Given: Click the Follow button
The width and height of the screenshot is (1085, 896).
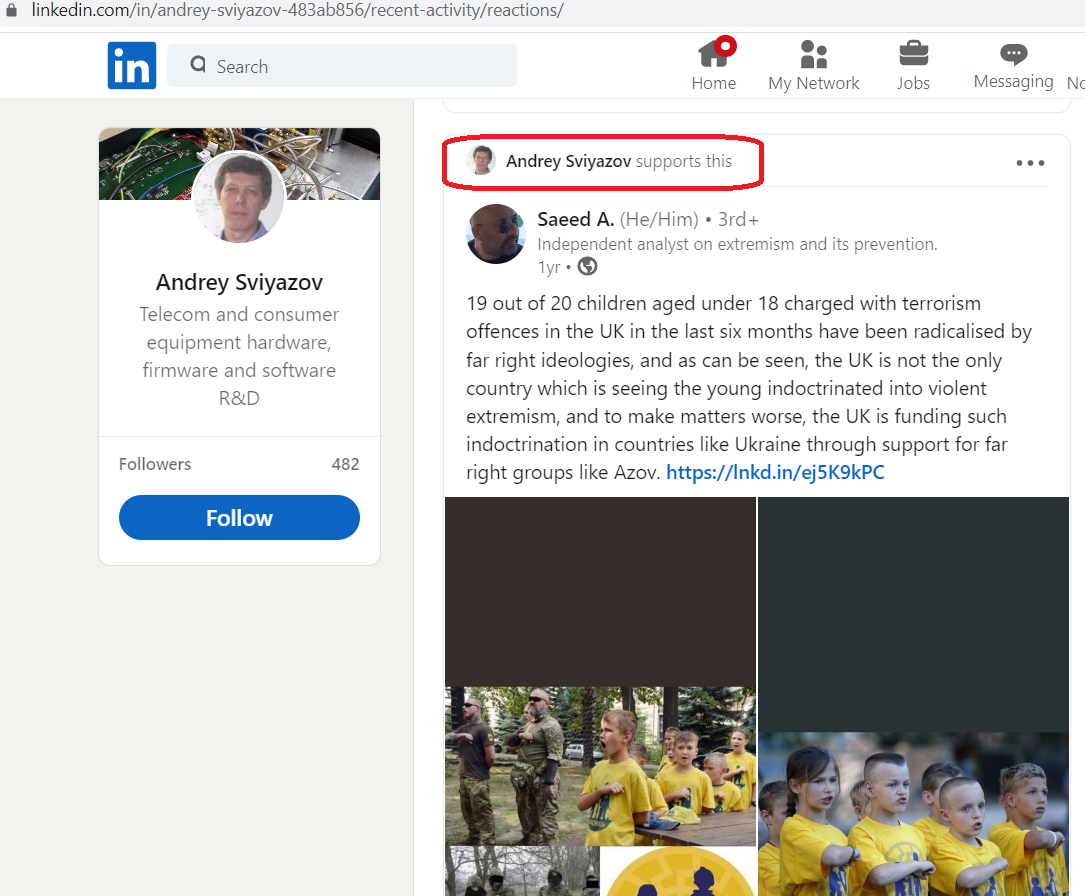Looking at the screenshot, I should (x=239, y=518).
